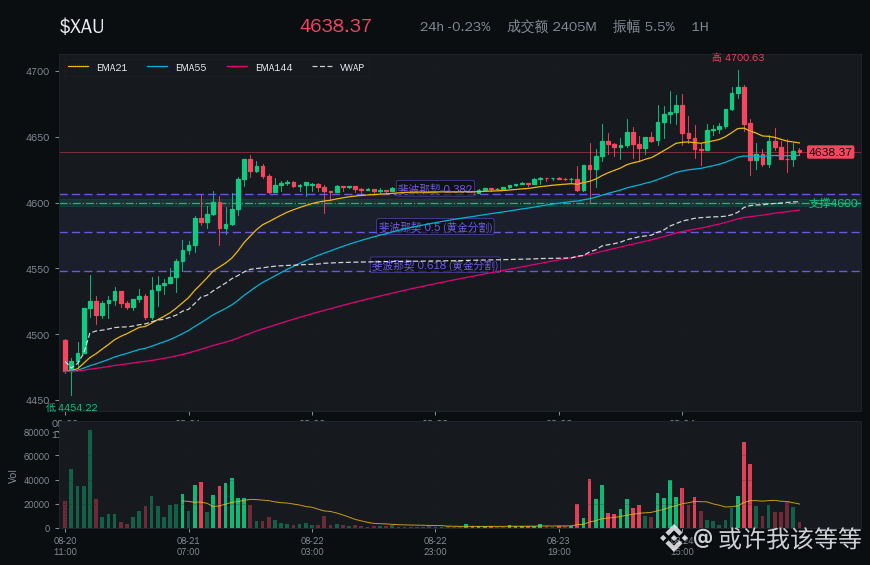Click the 4550 price axis label
The image size is (870, 565).
(38, 269)
